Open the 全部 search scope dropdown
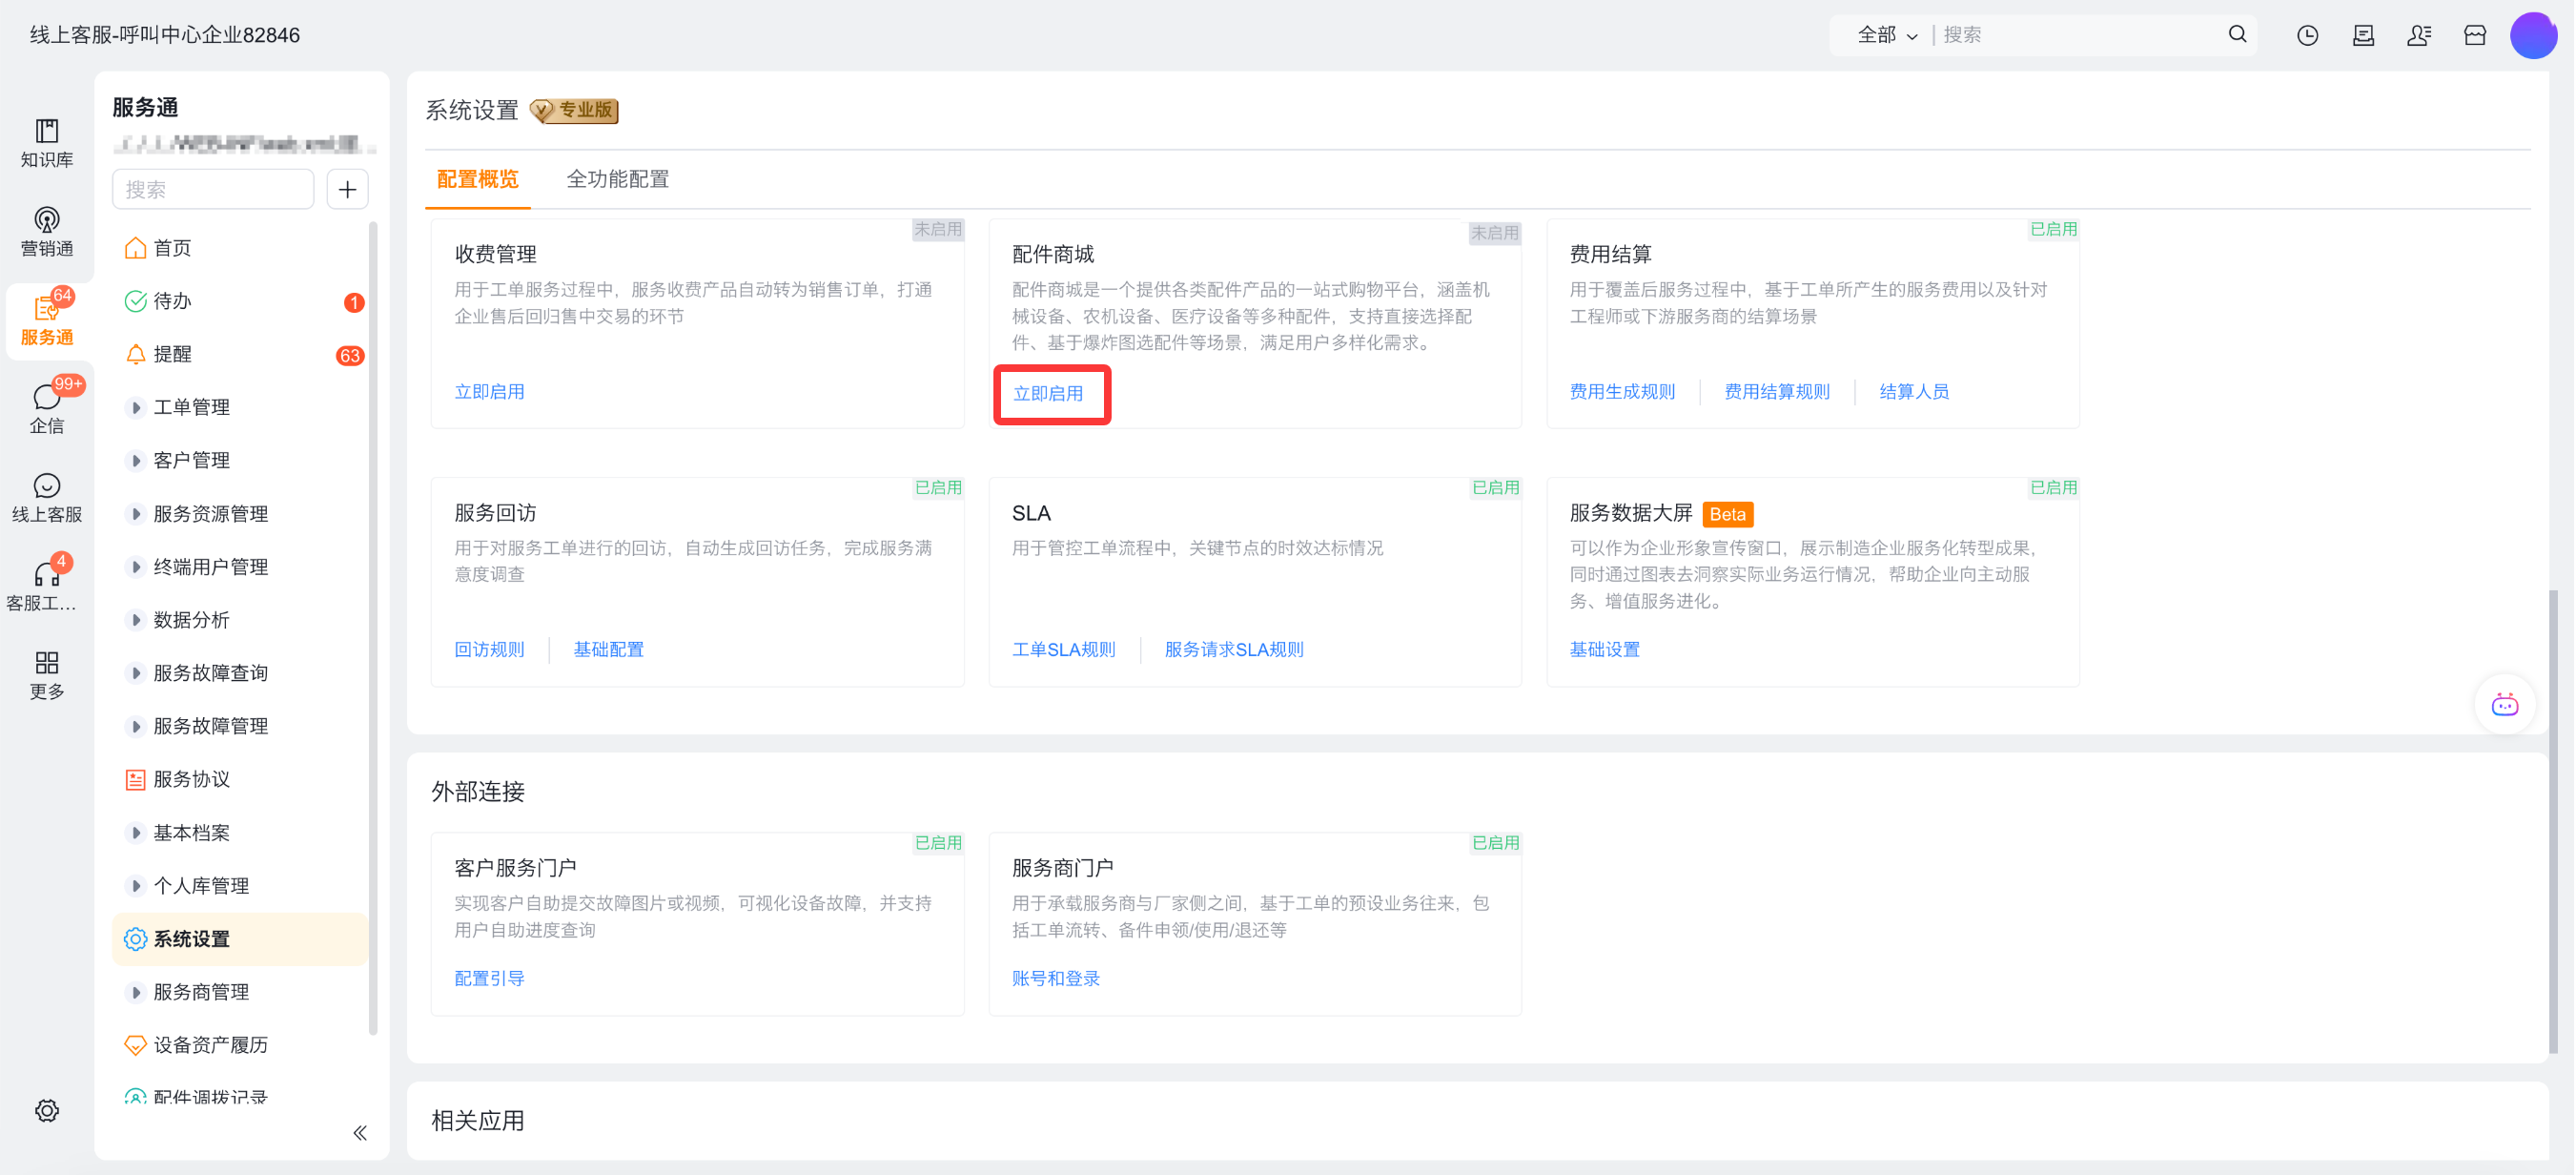 pos(1886,35)
